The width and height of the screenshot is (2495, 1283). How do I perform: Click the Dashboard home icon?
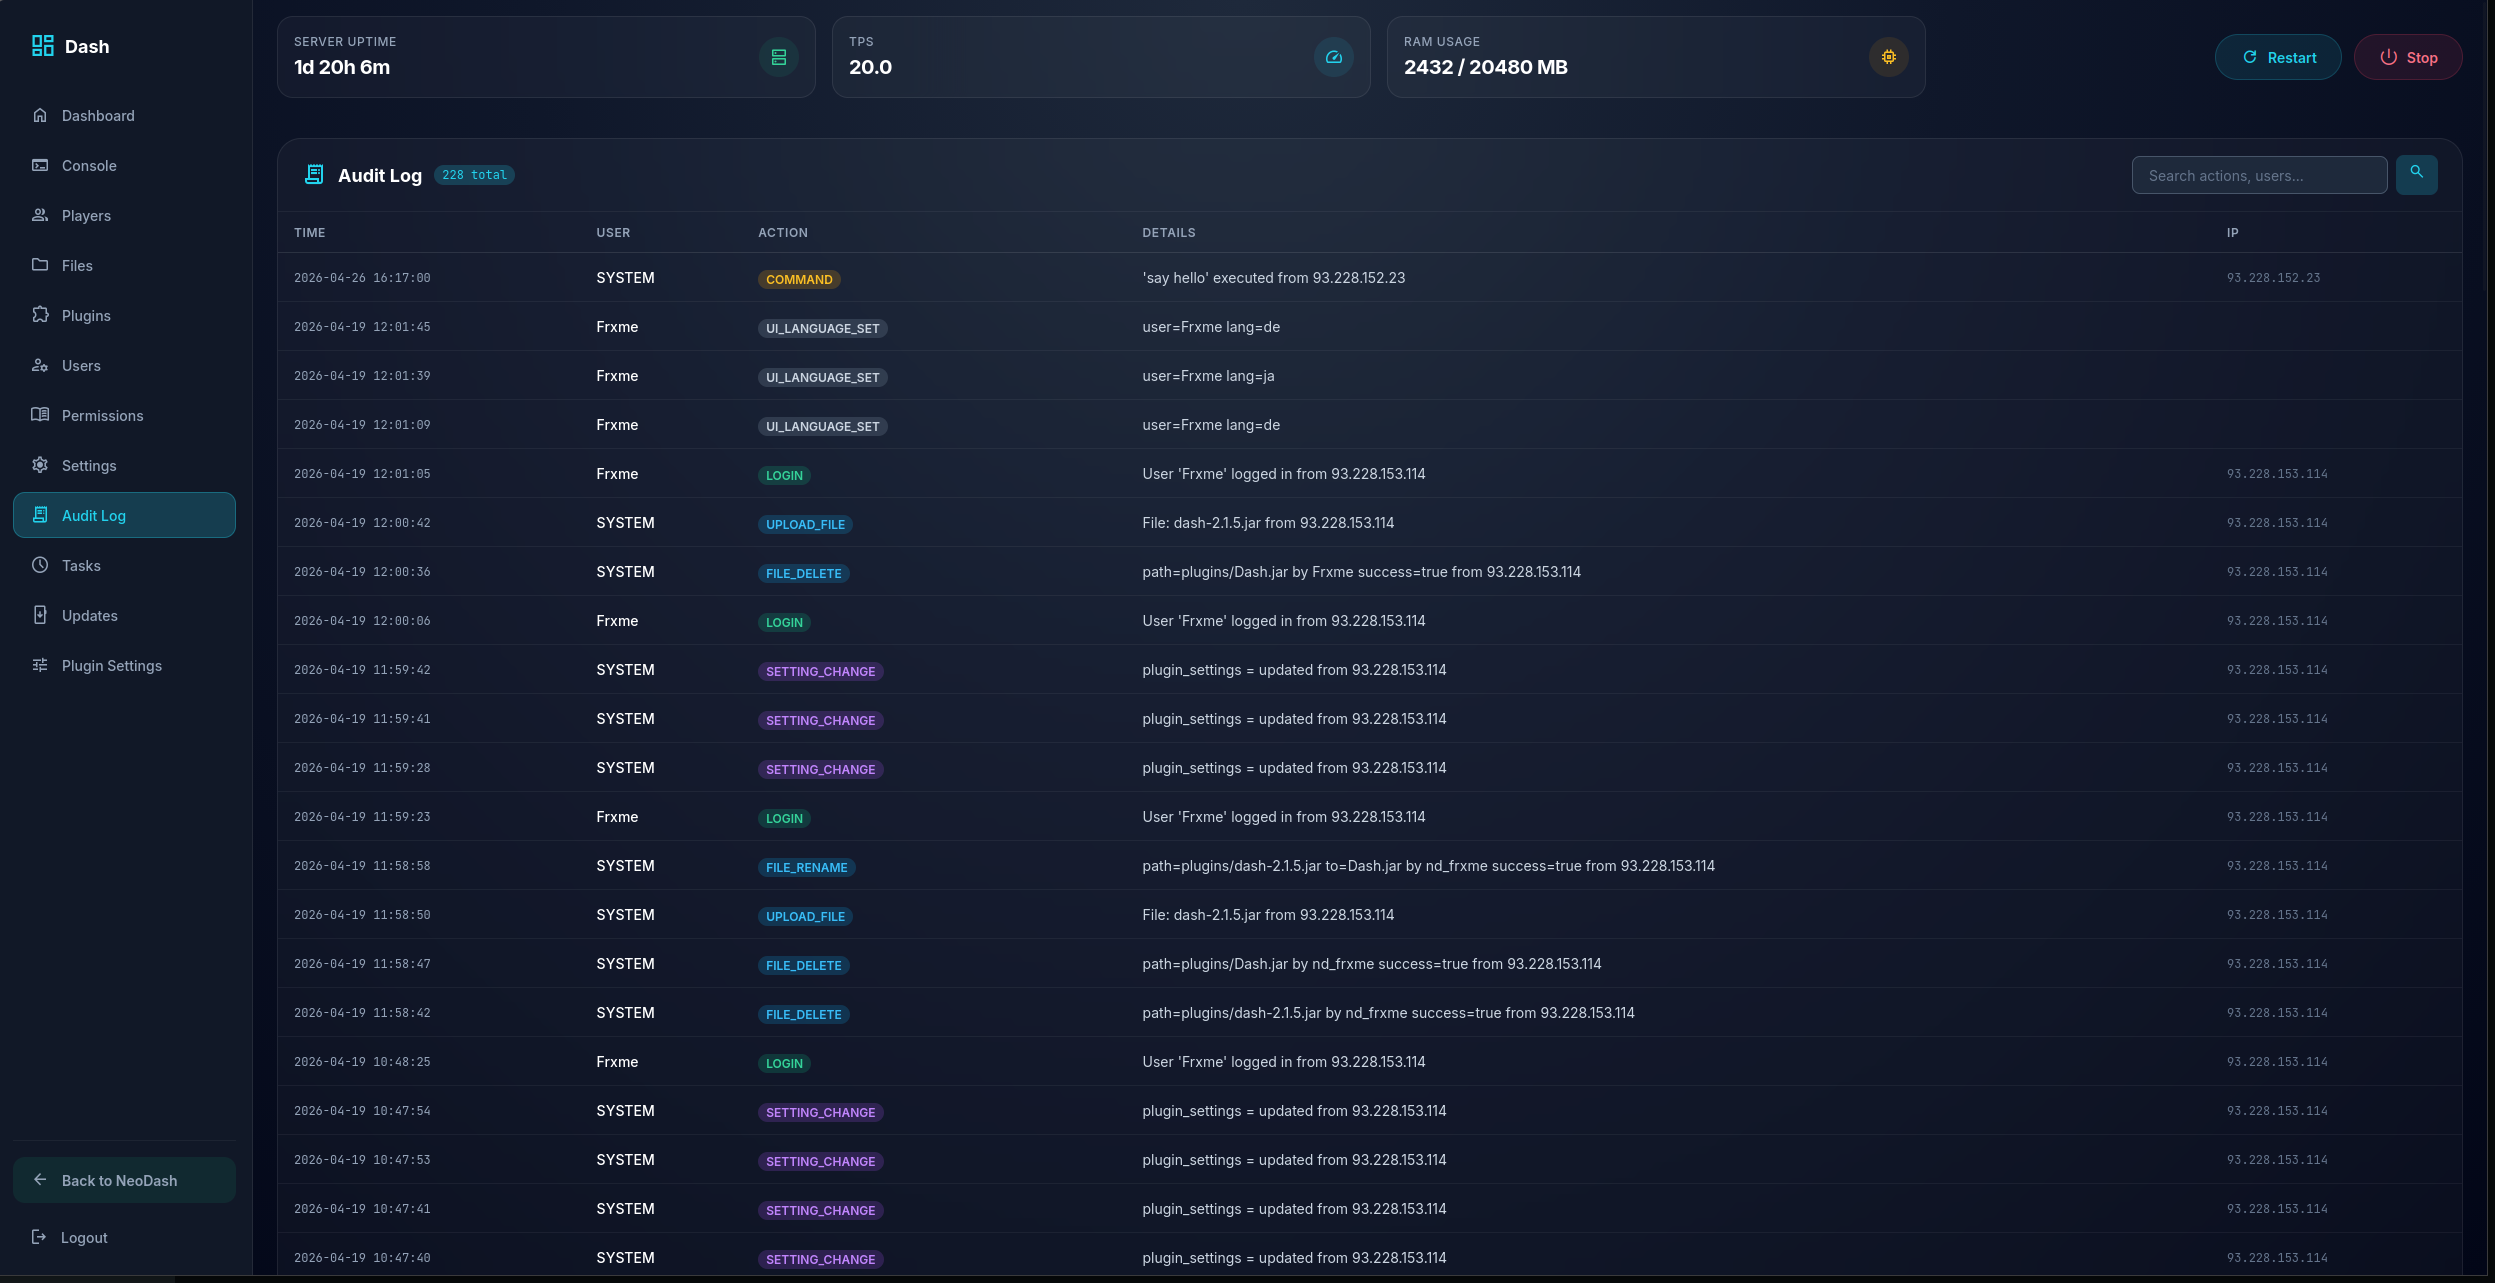[x=40, y=115]
